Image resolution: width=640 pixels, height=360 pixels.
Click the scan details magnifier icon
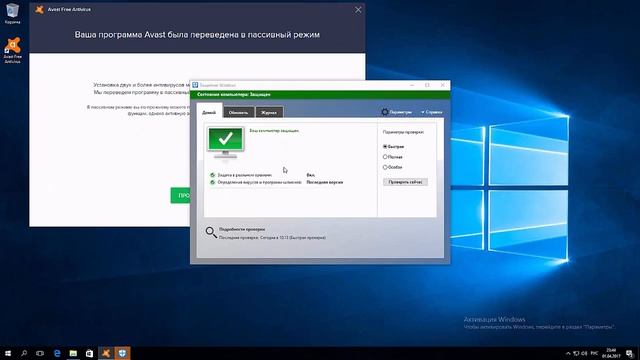(211, 233)
